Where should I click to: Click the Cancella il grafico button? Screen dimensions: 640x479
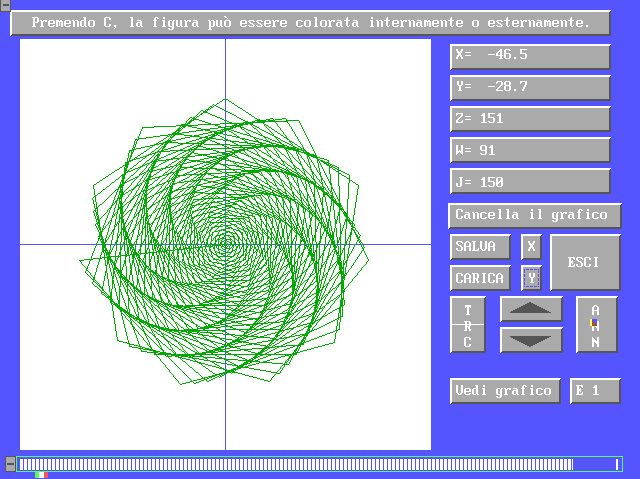[535, 215]
